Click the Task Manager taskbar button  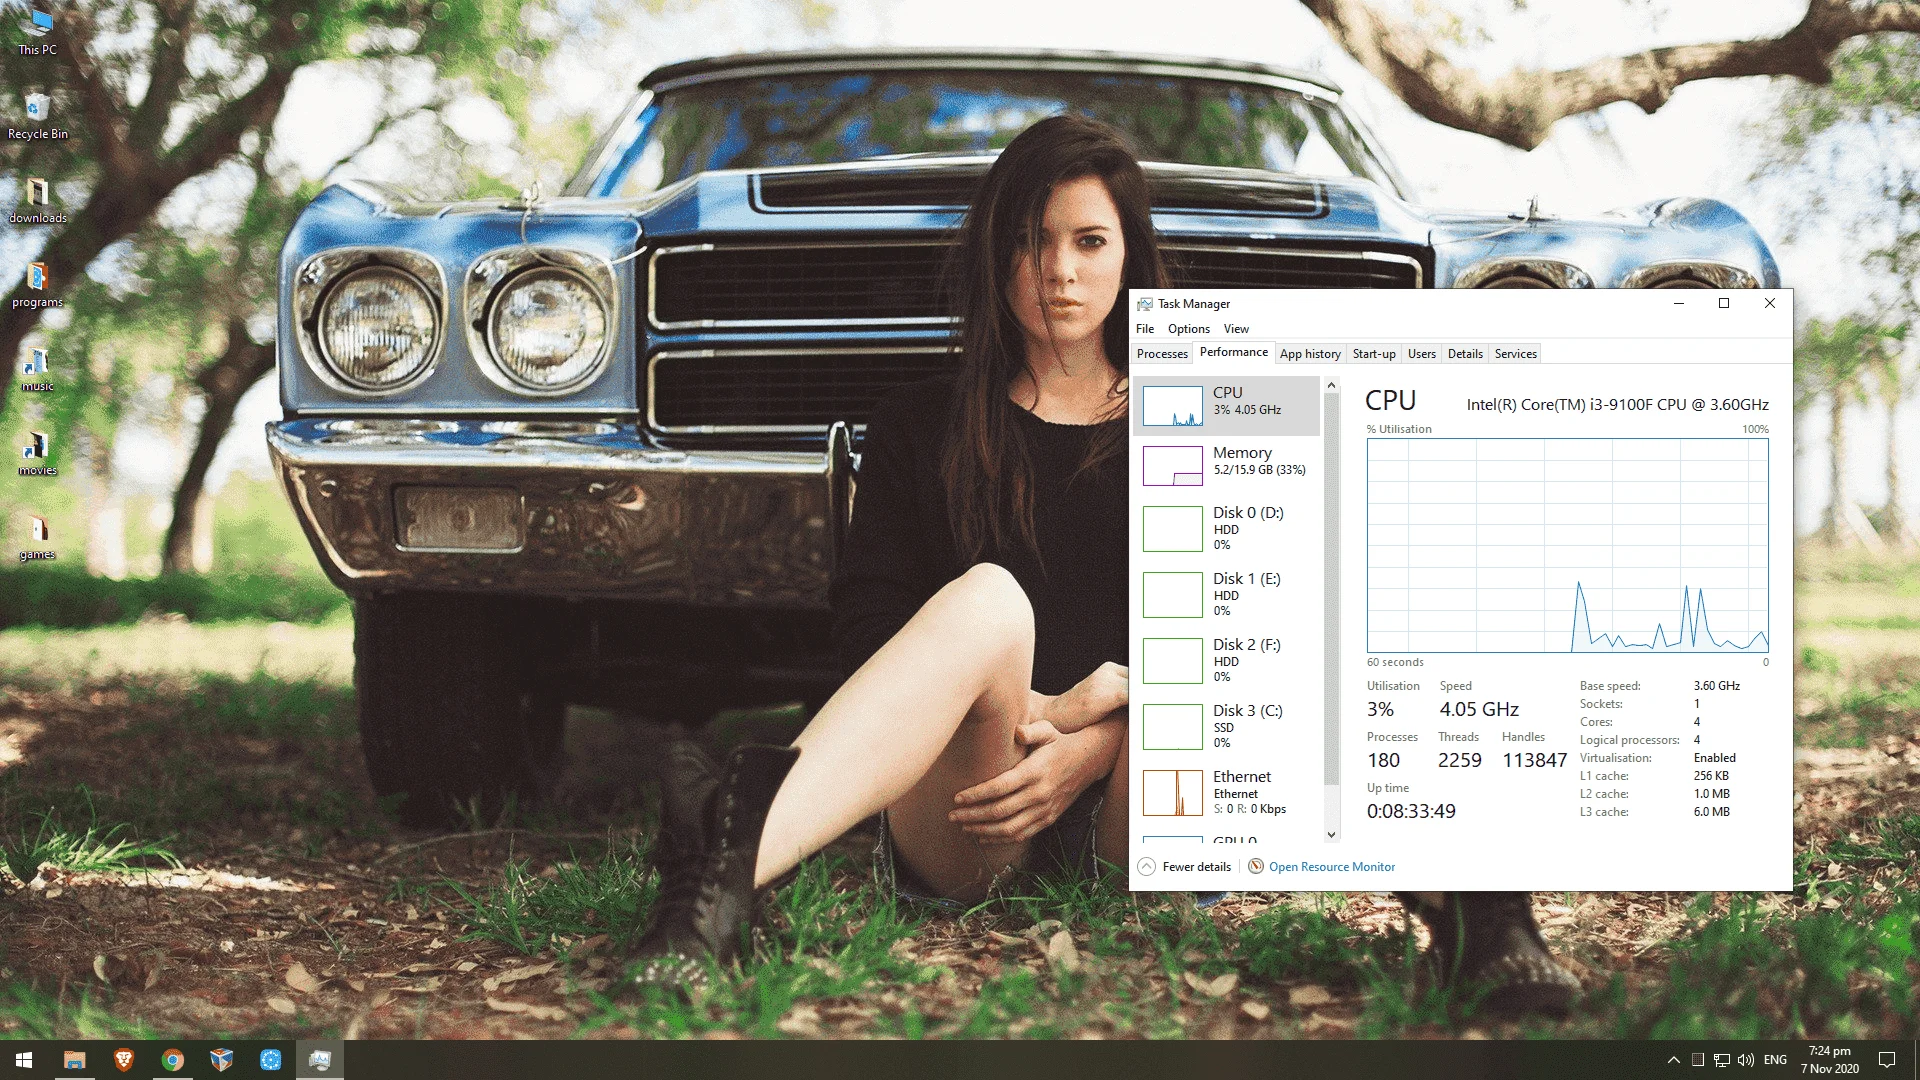pyautogui.click(x=320, y=1060)
